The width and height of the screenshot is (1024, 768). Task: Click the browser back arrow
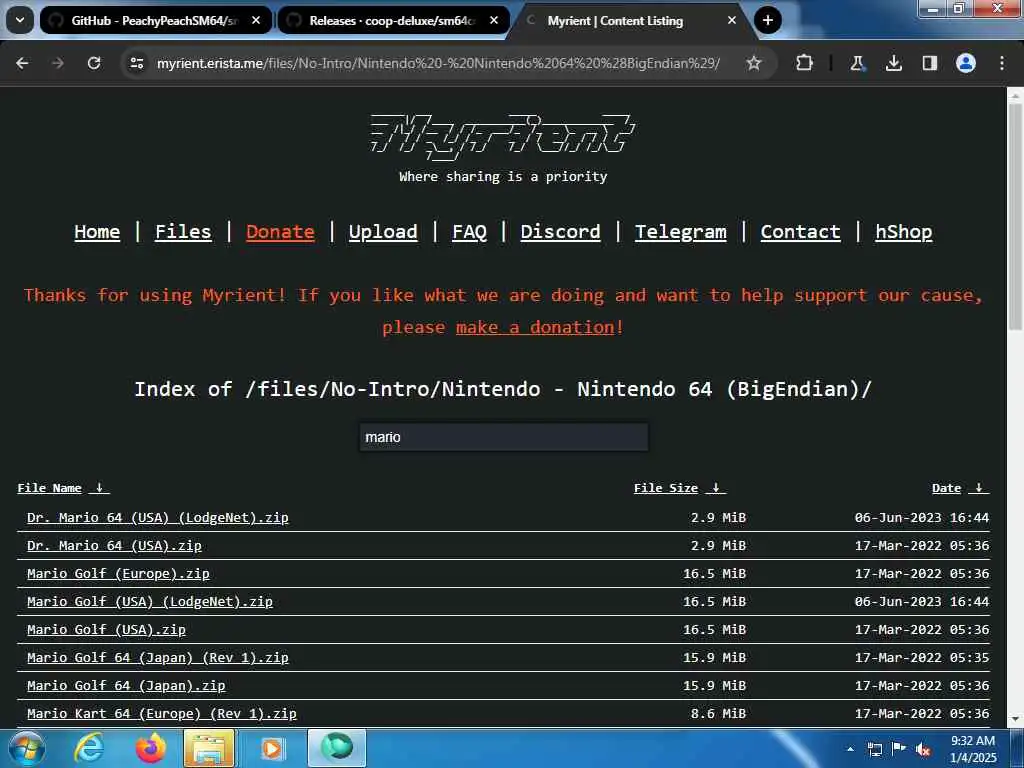pyautogui.click(x=22, y=63)
